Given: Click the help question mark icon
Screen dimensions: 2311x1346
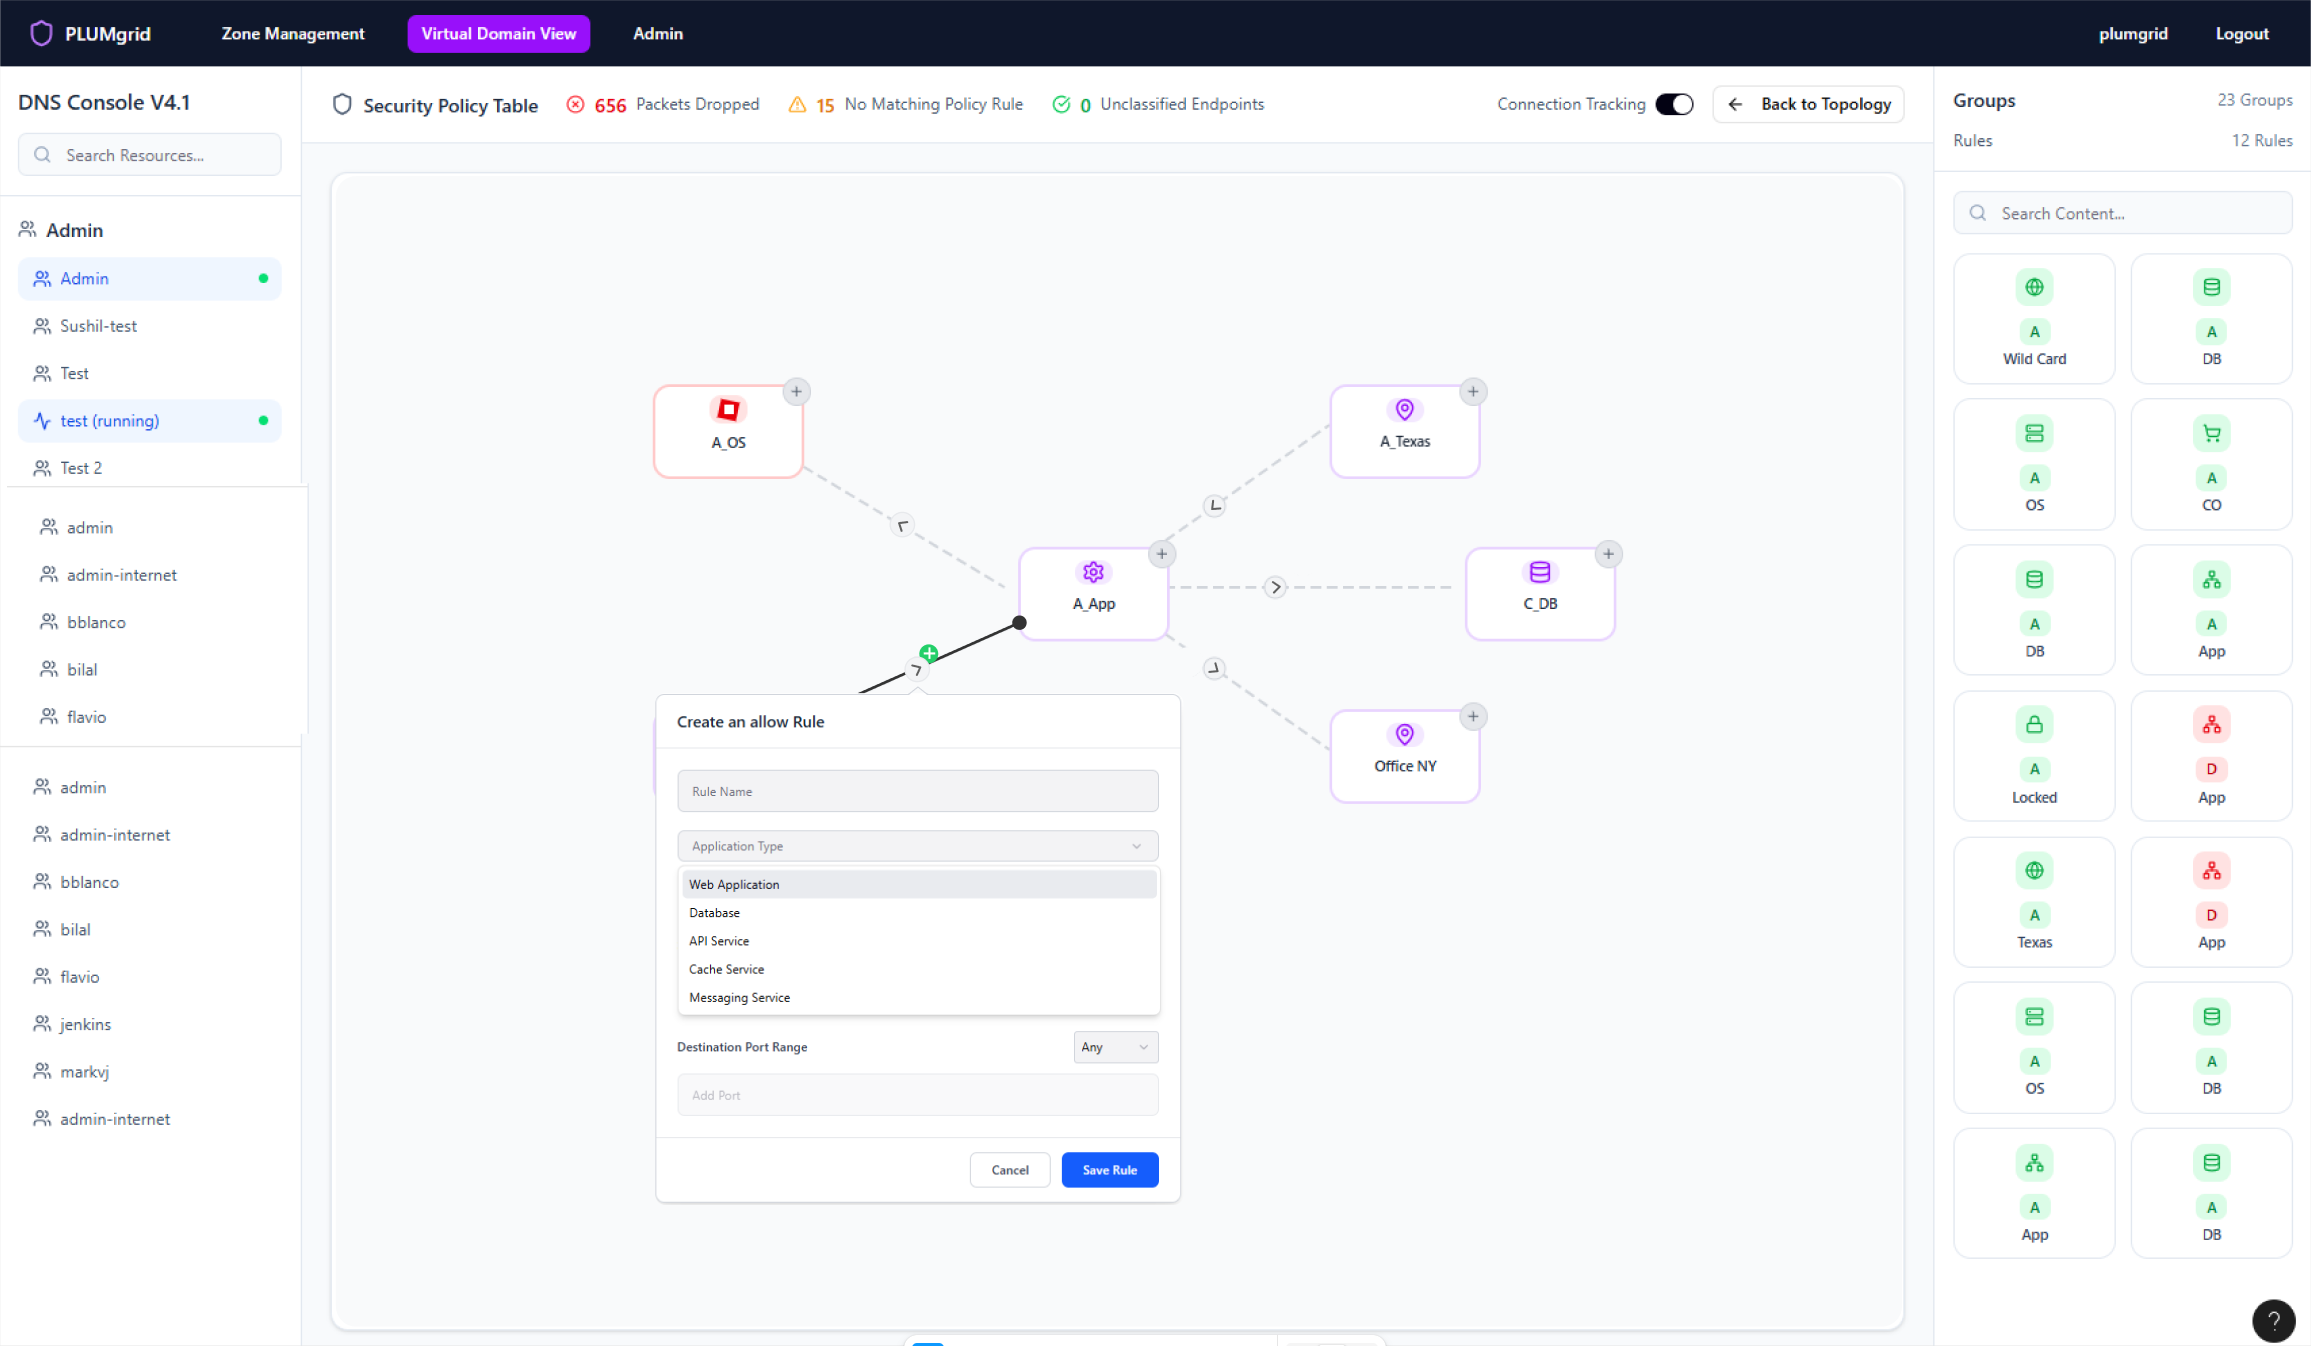Looking at the screenshot, I should [x=2273, y=1320].
